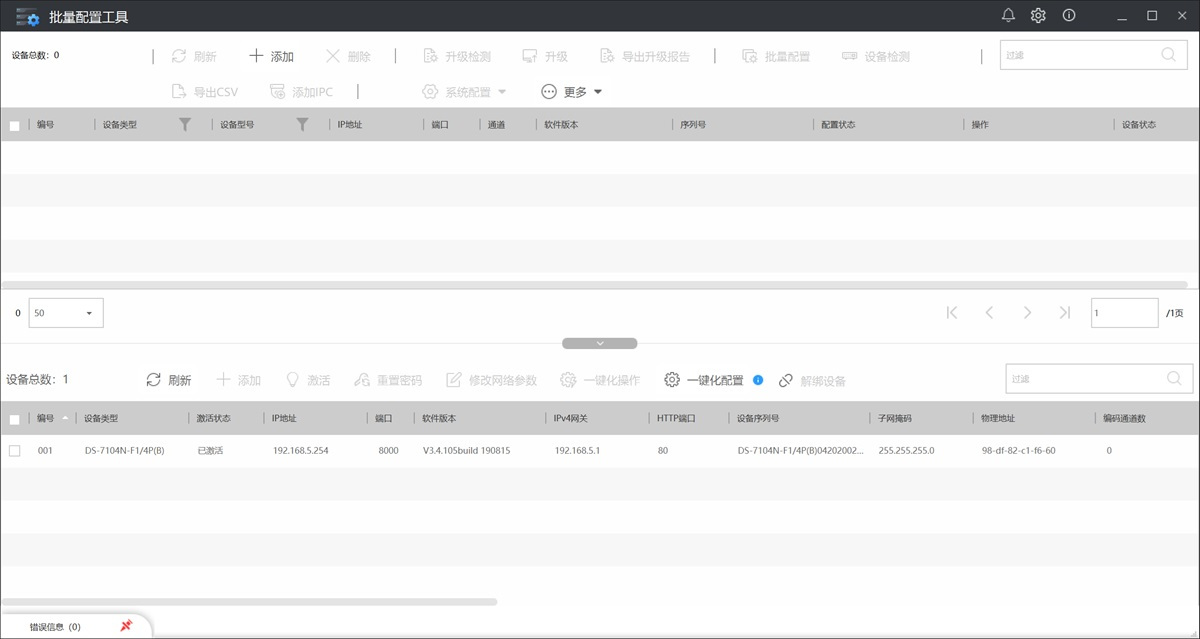Screen dimensions: 1200x639
Task: Open the 更多 dropdown menu
Action: pos(573,92)
